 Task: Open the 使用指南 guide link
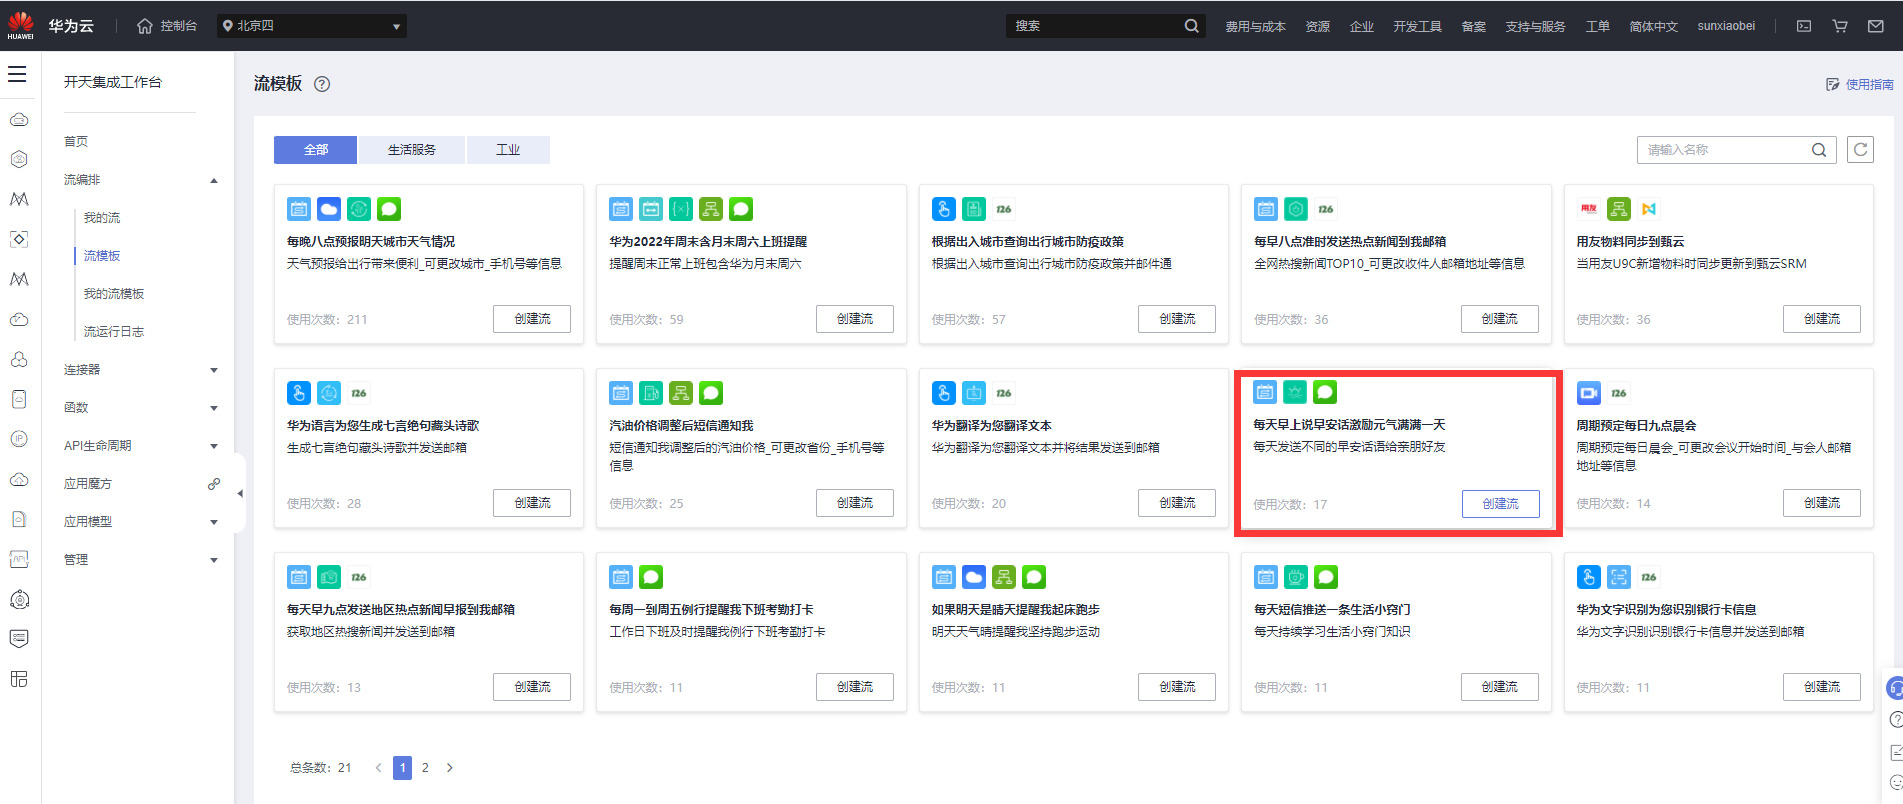pyautogui.click(x=1860, y=85)
